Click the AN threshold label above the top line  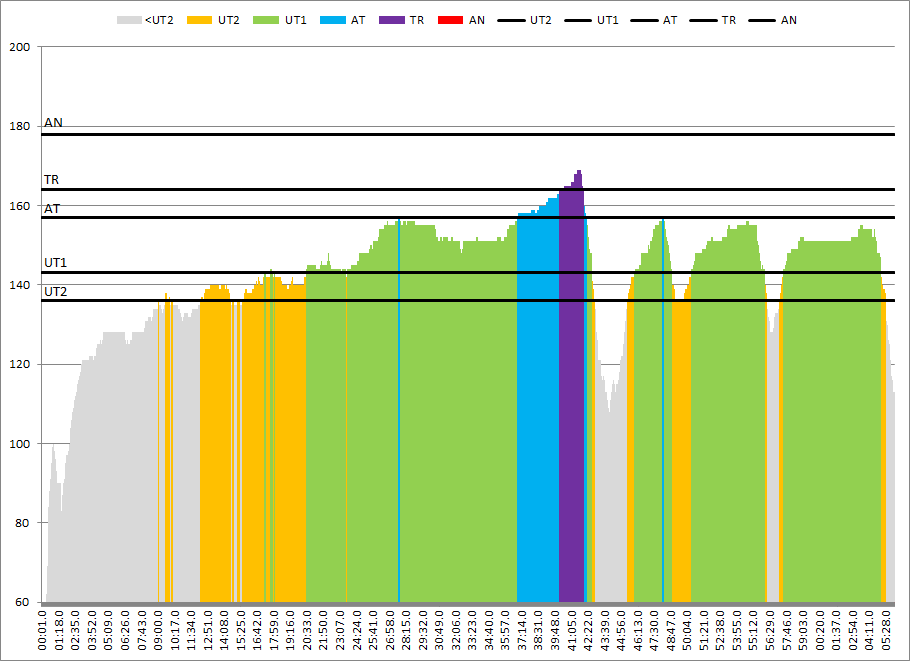53,123
